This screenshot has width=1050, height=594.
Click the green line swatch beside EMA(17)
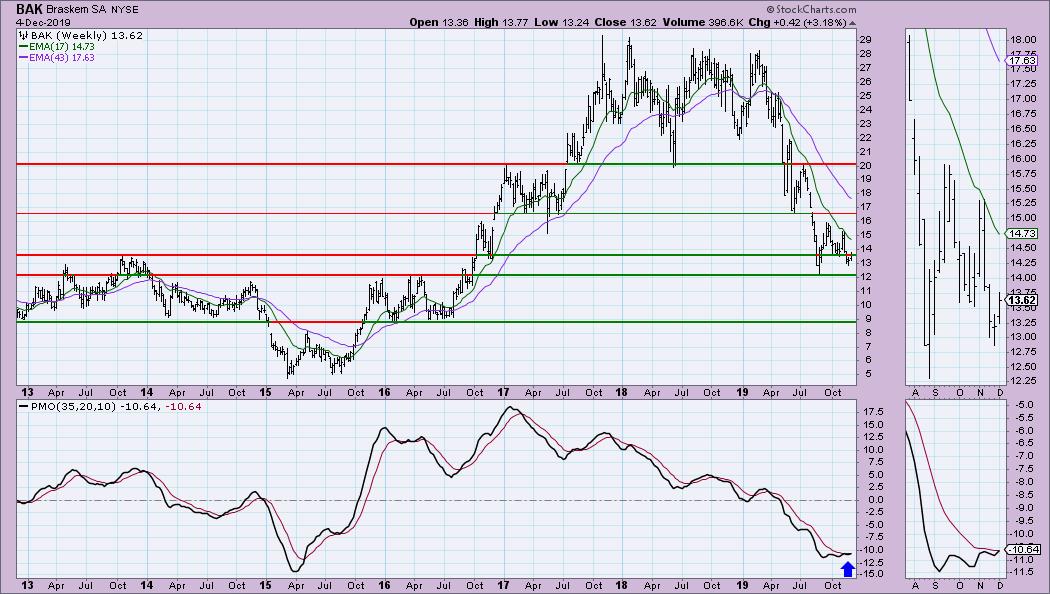(23, 47)
